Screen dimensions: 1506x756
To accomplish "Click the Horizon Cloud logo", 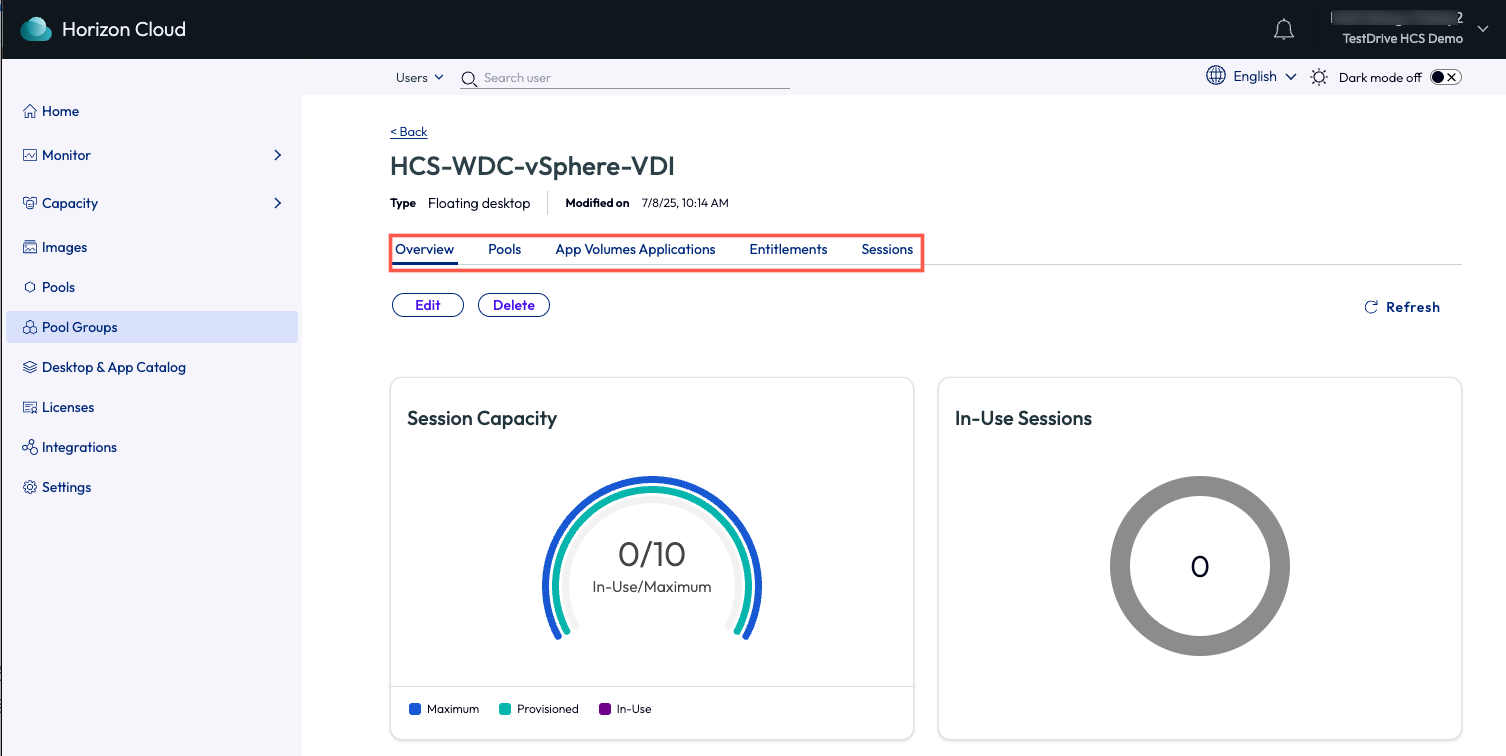I will point(36,29).
